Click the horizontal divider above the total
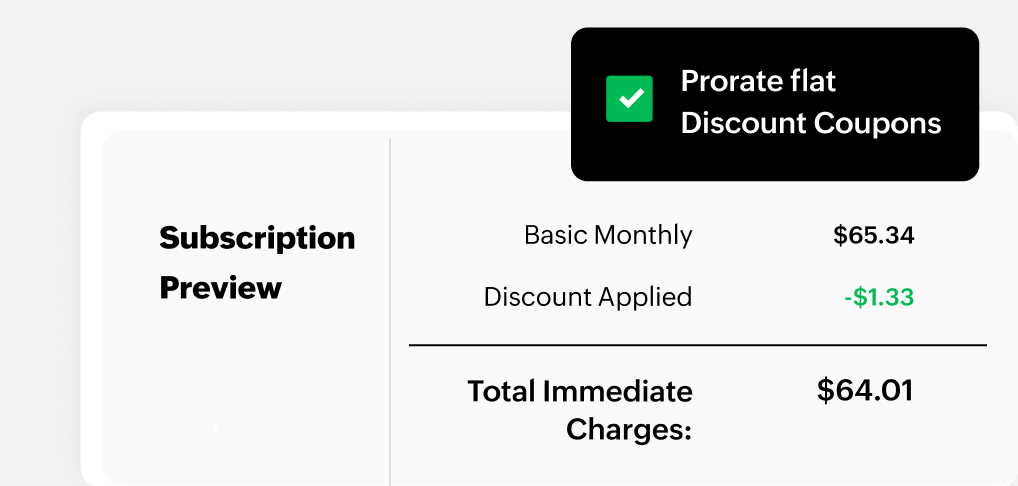 click(697, 346)
